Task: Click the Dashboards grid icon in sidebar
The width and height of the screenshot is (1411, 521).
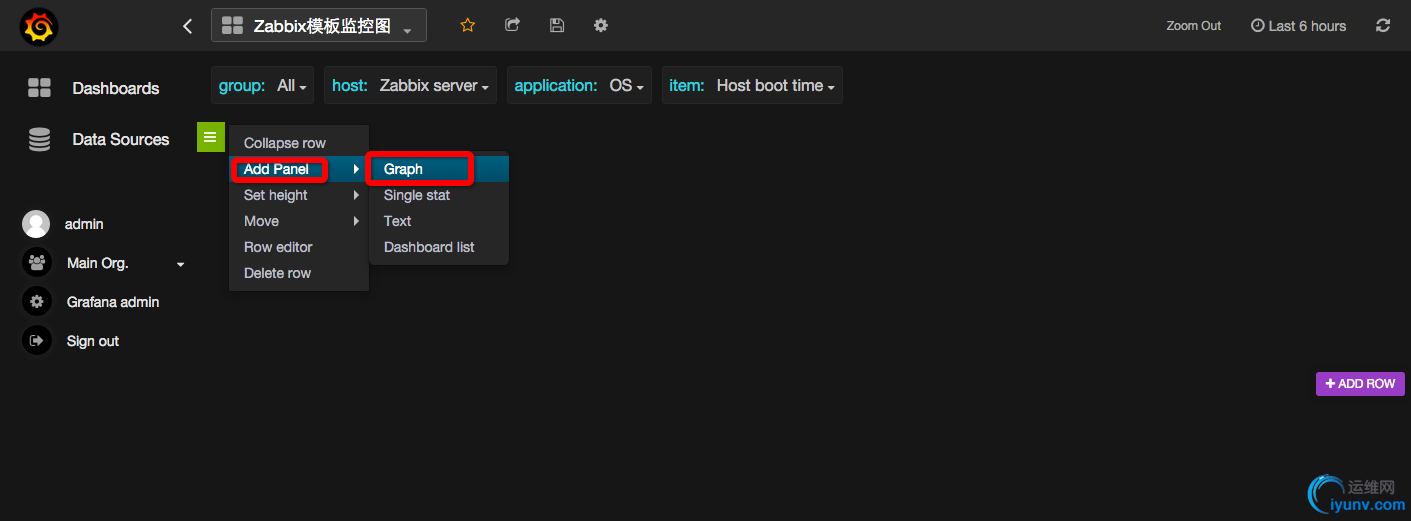Action: [39, 88]
